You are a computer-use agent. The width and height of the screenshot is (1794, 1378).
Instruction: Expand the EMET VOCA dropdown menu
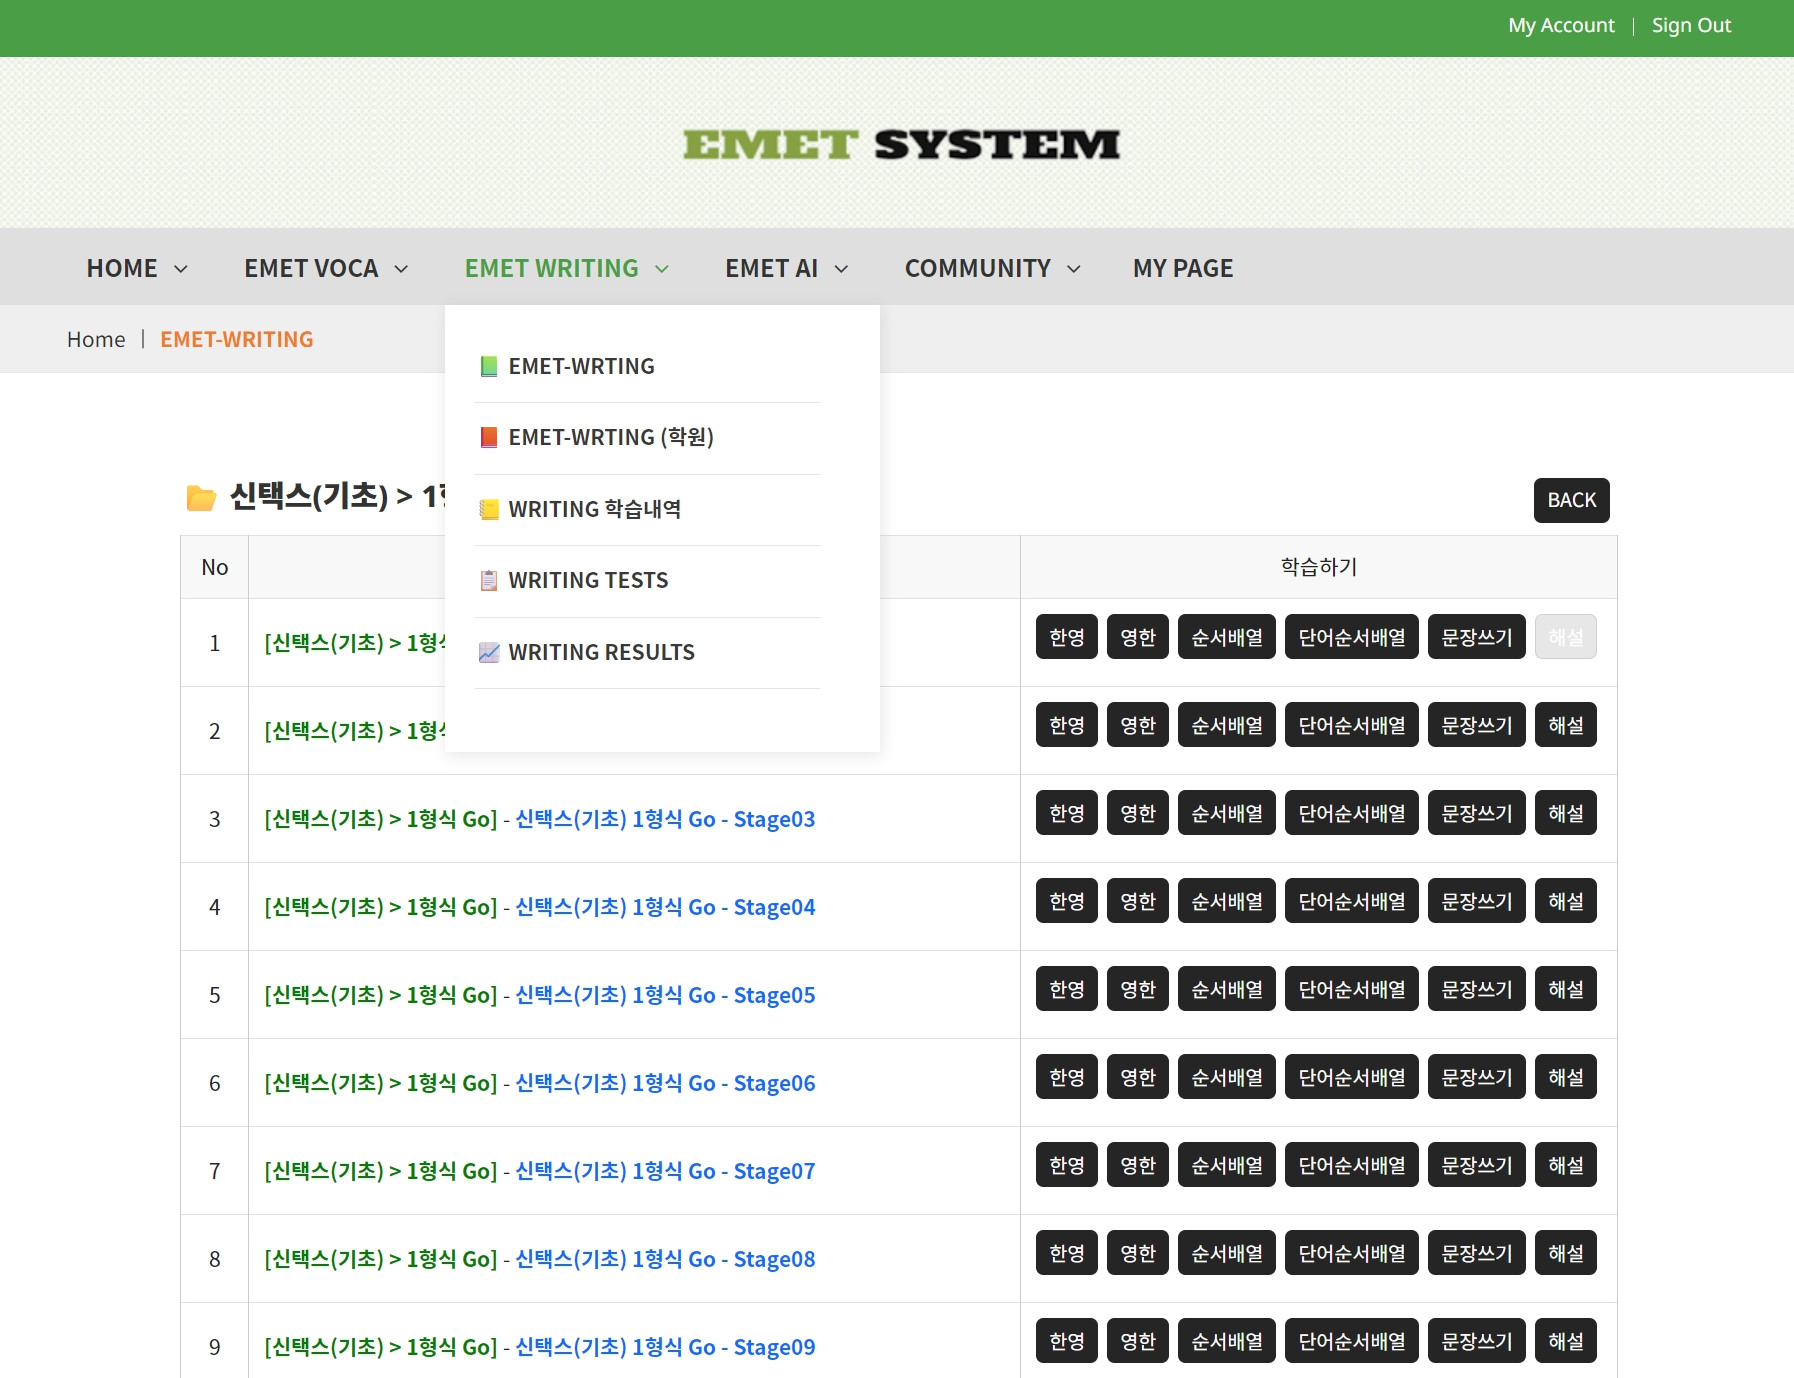[x=326, y=268]
